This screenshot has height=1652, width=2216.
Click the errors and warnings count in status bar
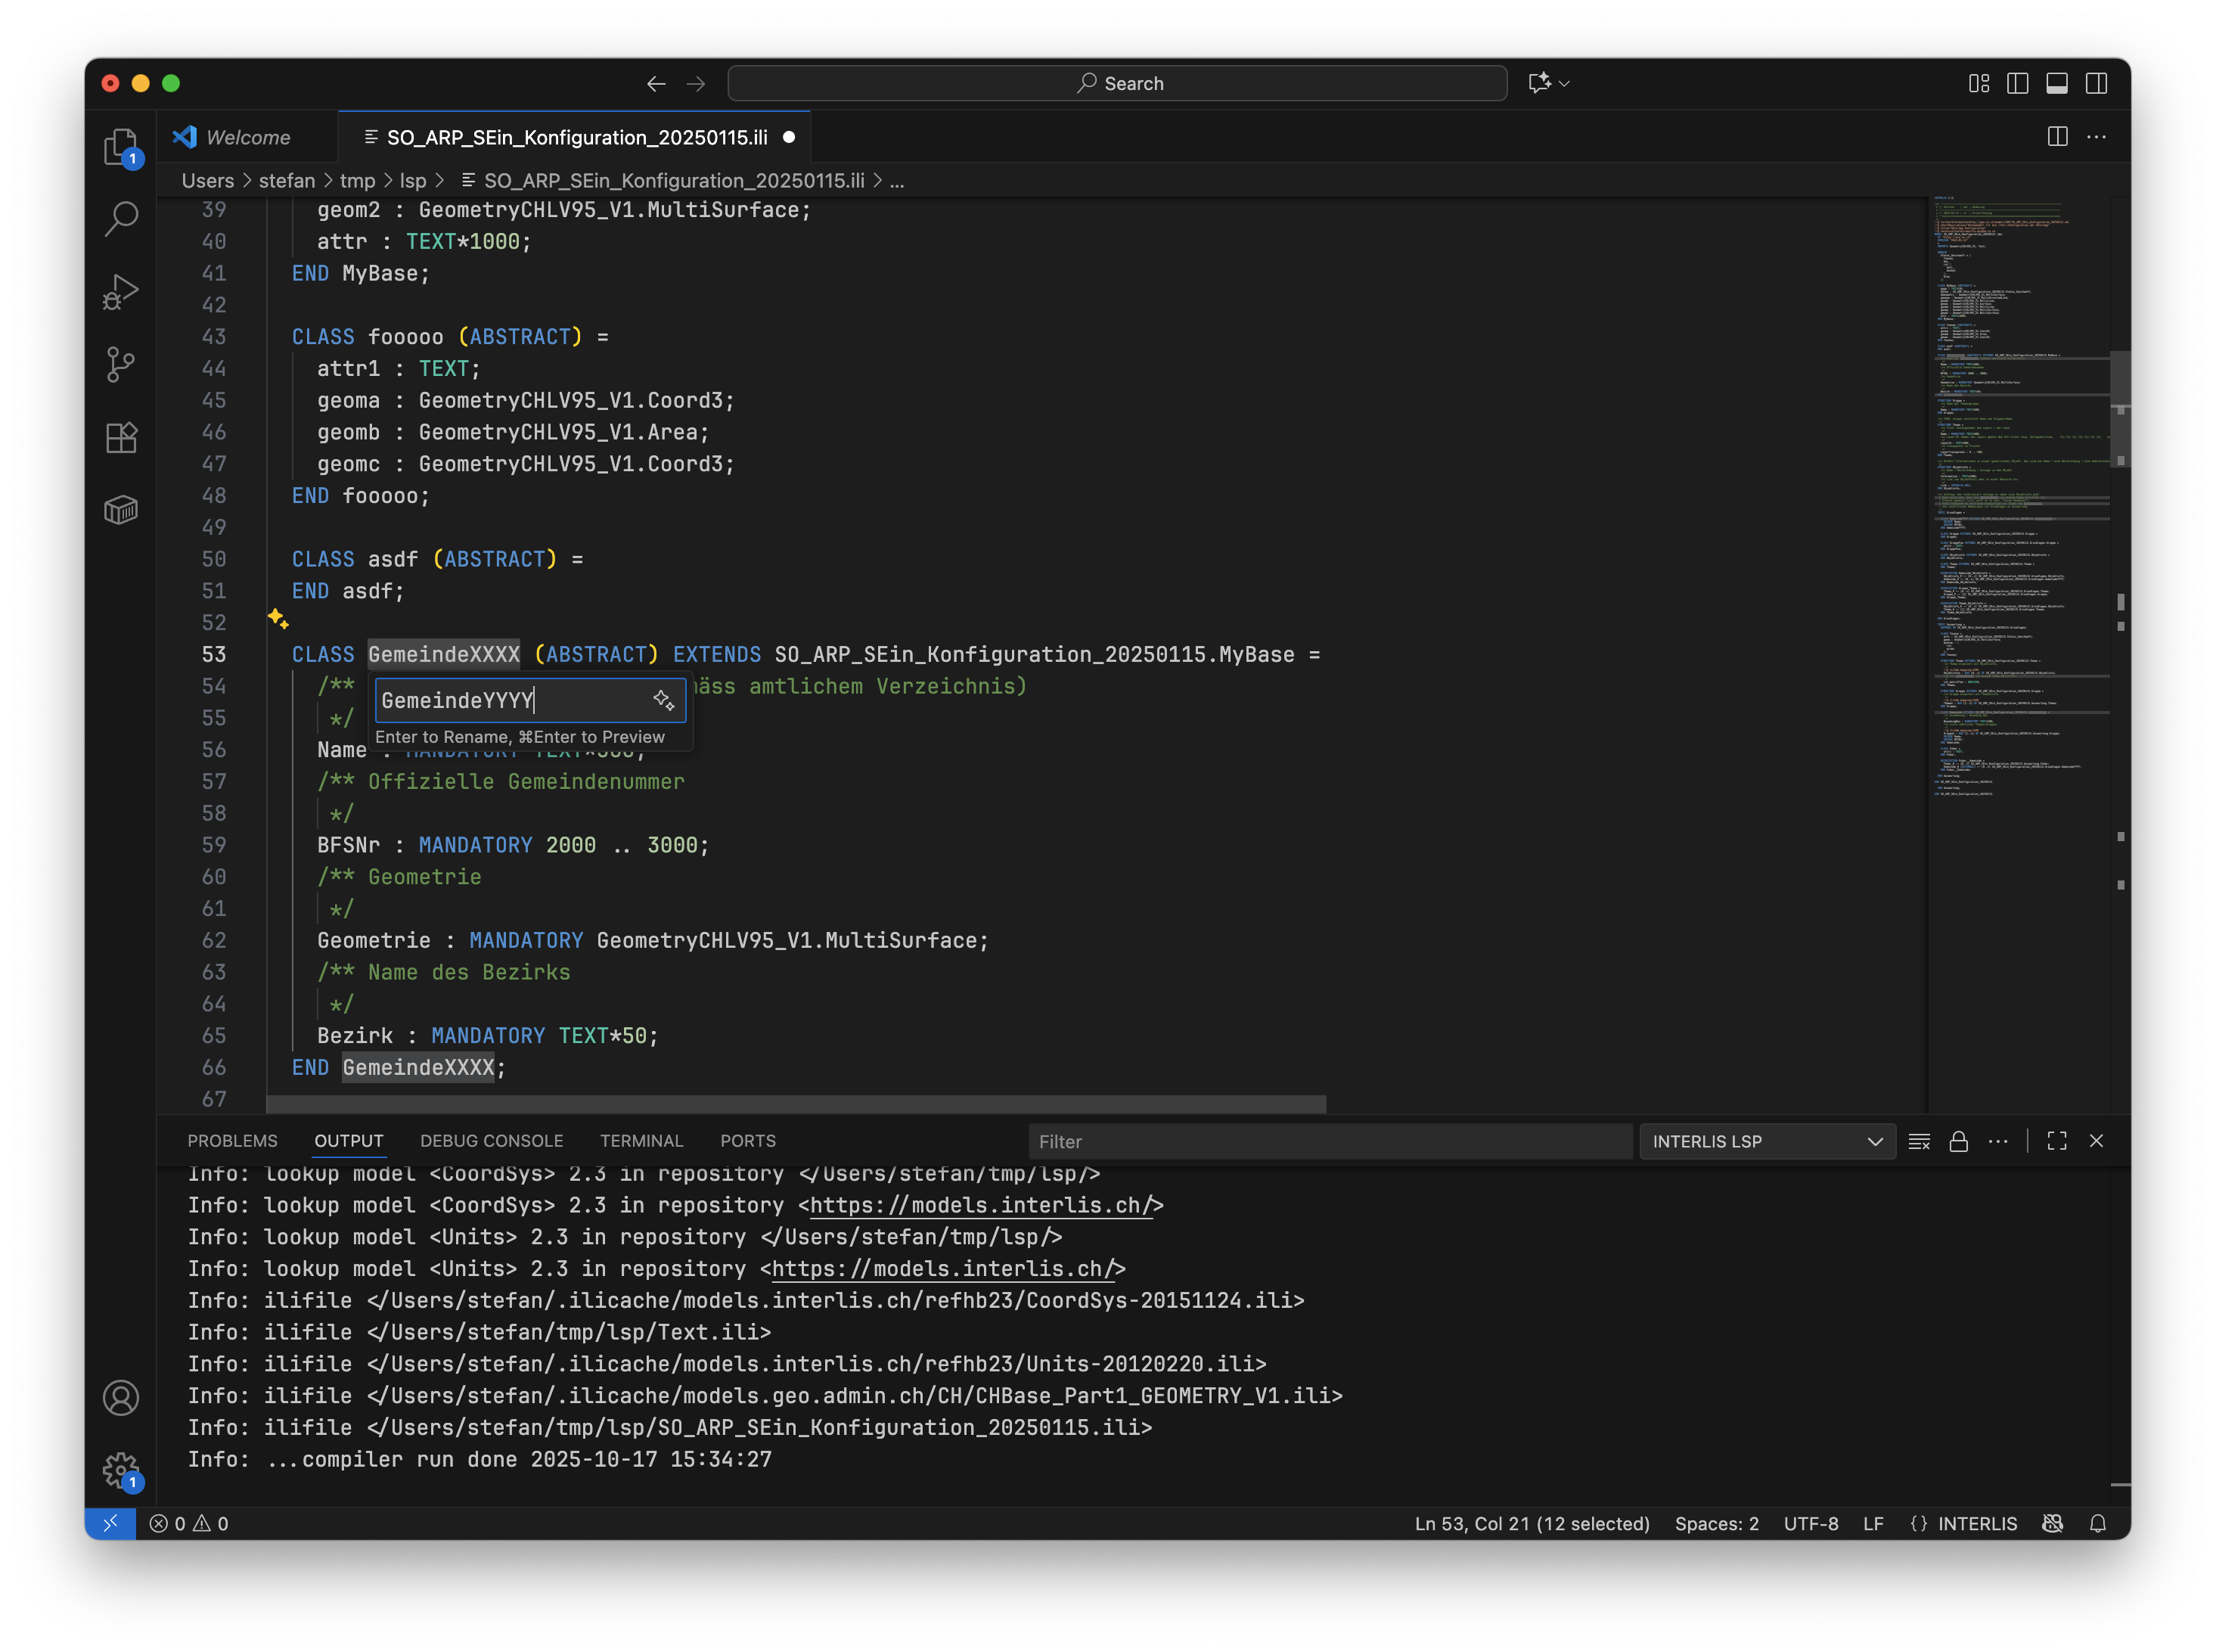[x=189, y=1523]
